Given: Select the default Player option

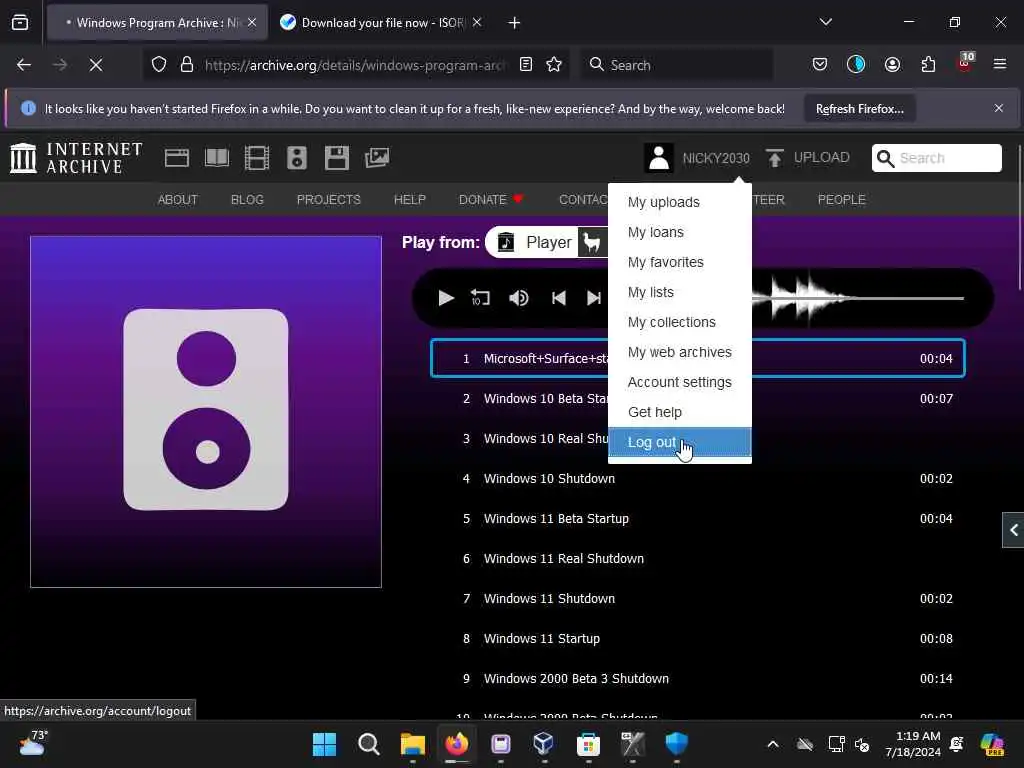Looking at the screenshot, I should [x=534, y=243].
